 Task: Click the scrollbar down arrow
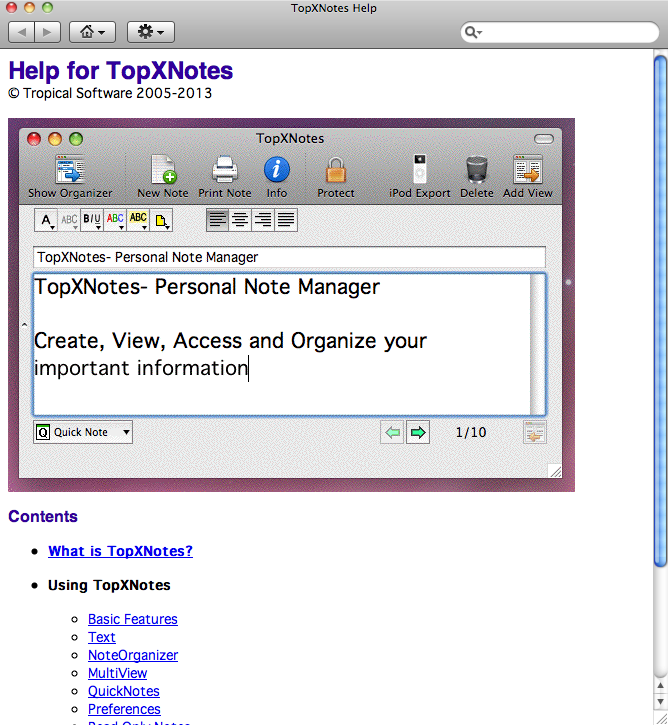click(x=661, y=701)
